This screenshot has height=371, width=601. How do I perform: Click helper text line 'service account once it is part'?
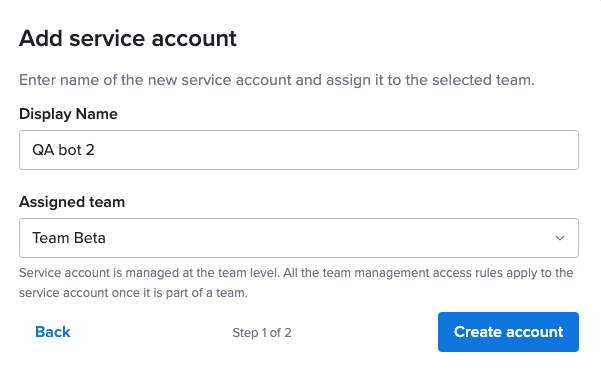tap(133, 293)
